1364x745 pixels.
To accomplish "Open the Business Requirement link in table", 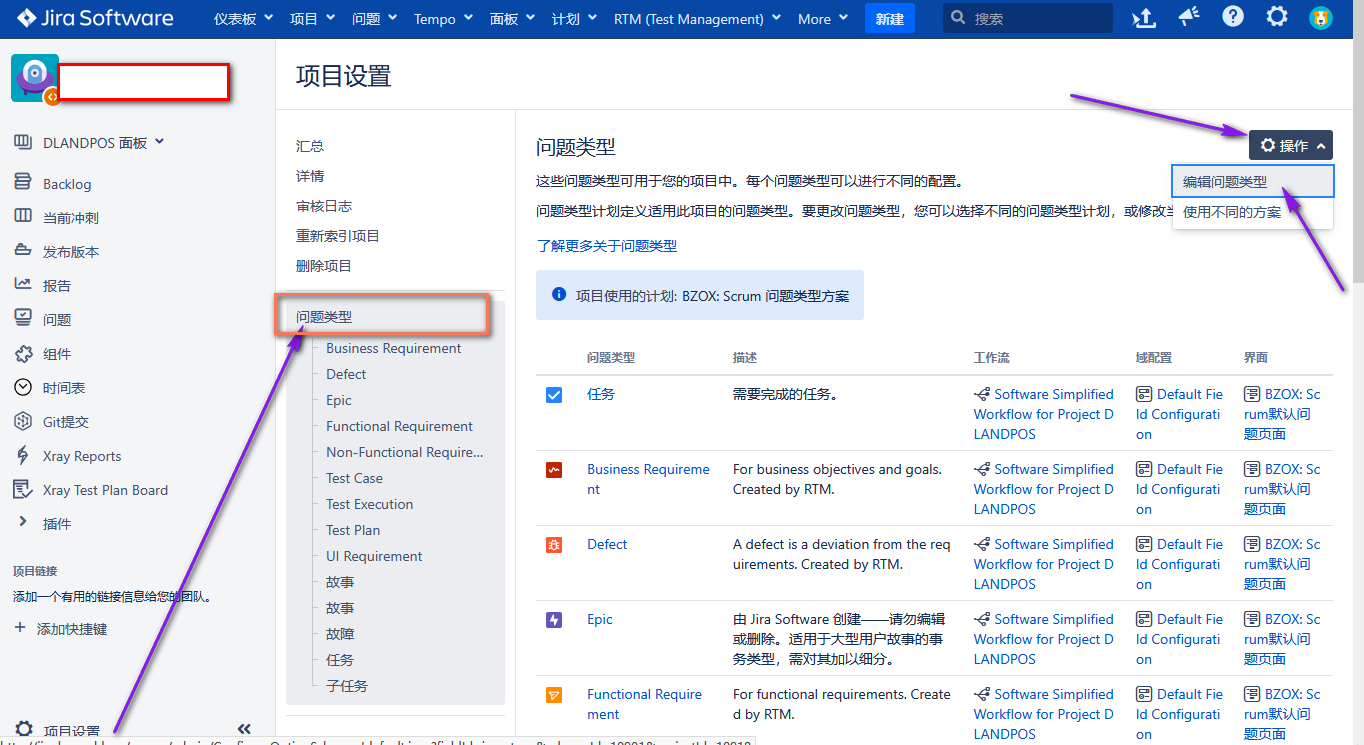I will click(x=648, y=479).
